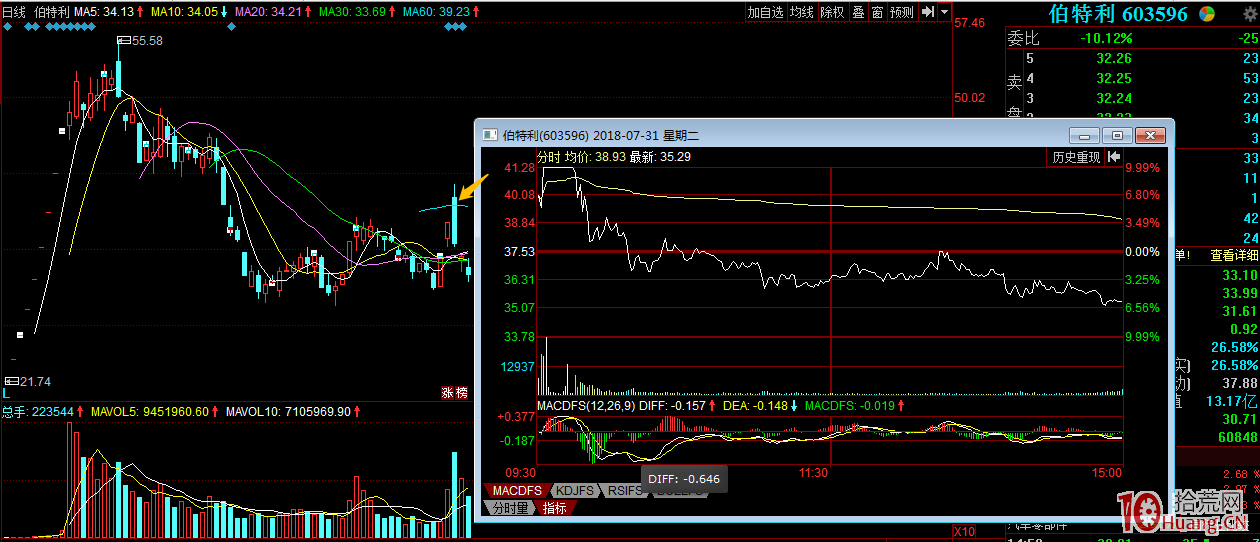Click the 伯特利 window icon in popup title bar
The height and width of the screenshot is (542, 1260).
pyautogui.click(x=490, y=134)
